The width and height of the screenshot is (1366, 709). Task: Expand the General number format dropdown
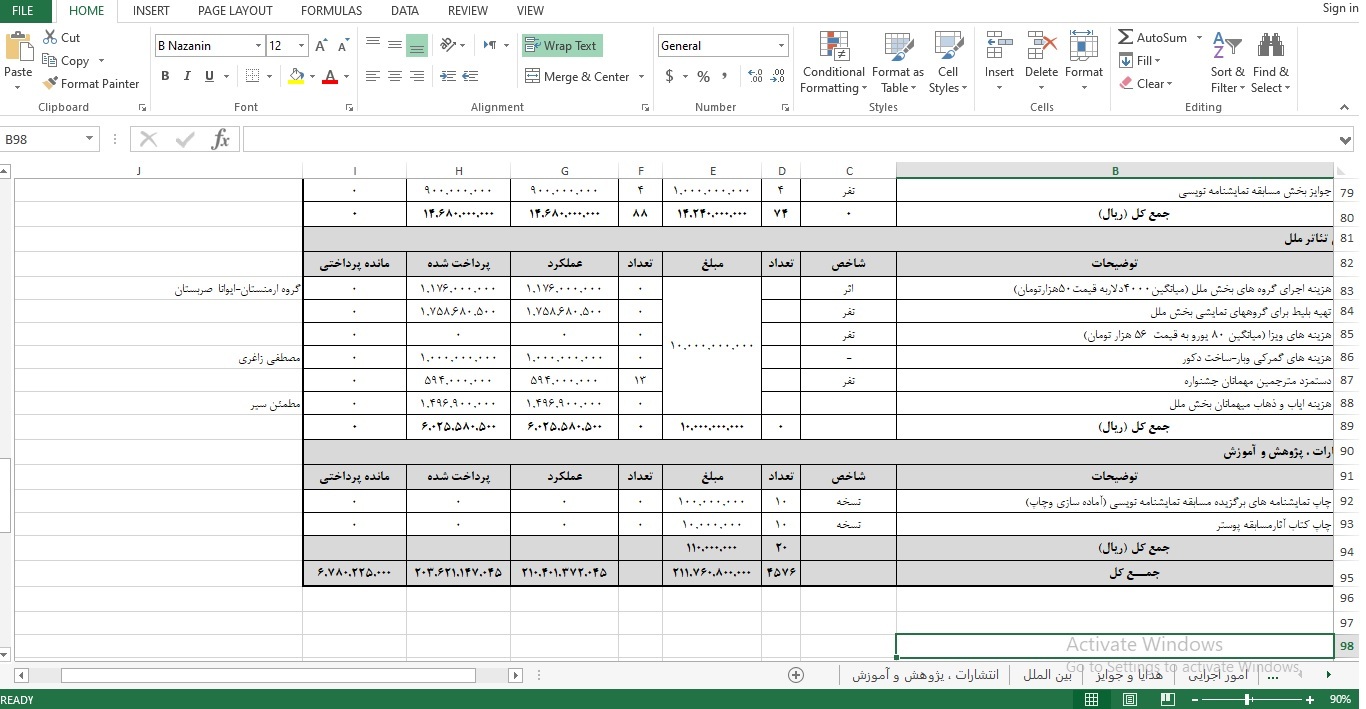click(x=781, y=46)
